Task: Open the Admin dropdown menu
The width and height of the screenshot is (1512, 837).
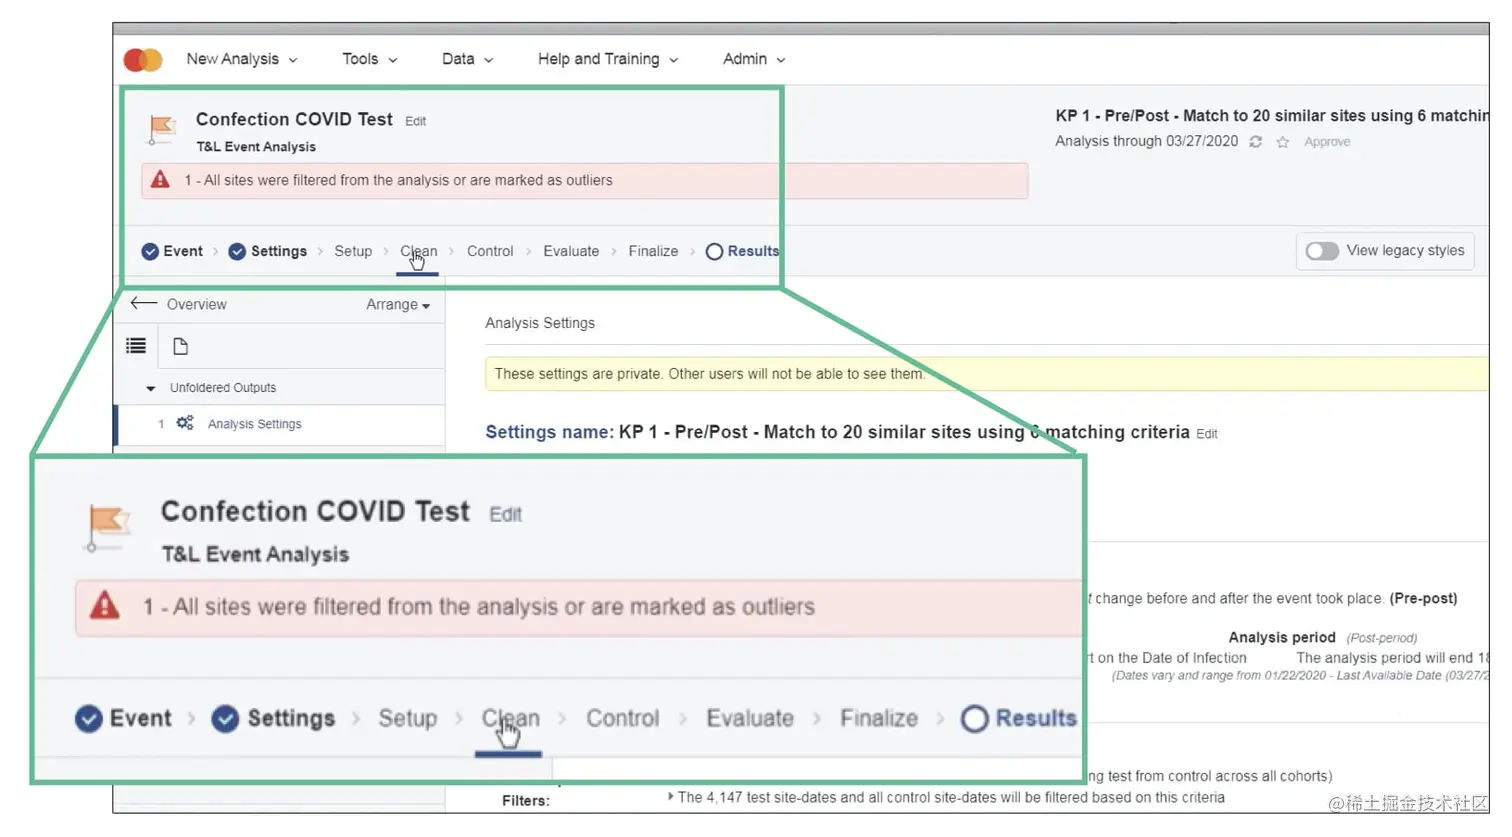Action: (x=754, y=59)
